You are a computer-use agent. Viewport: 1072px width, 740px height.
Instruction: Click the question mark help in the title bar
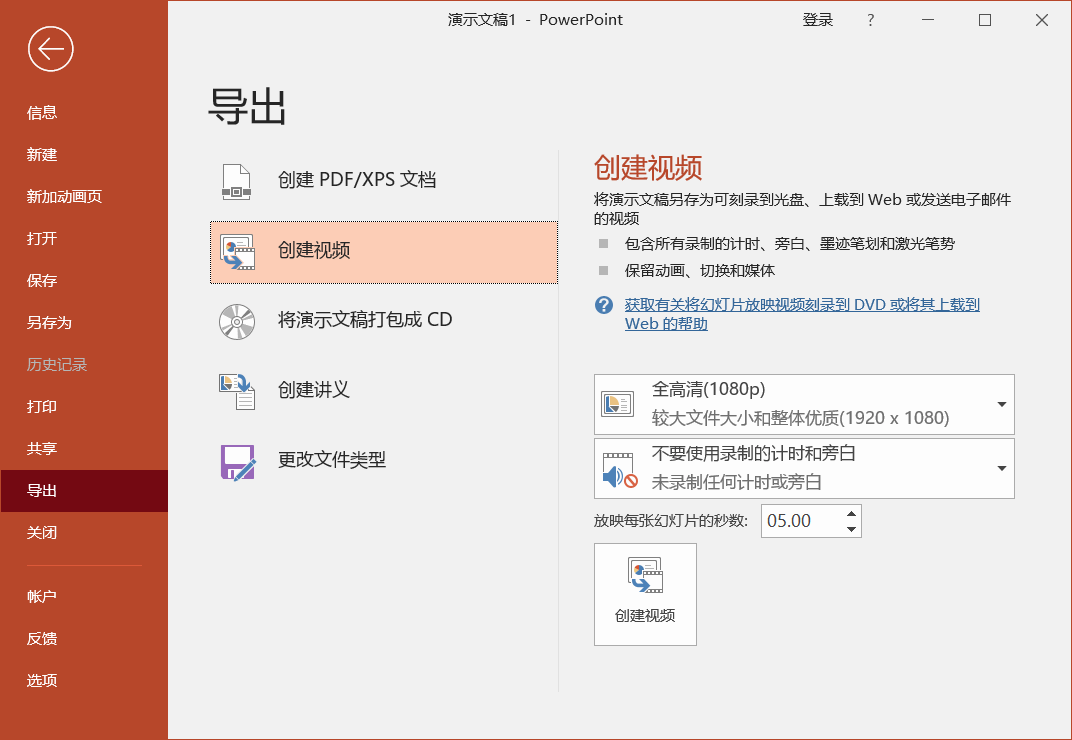[870, 20]
